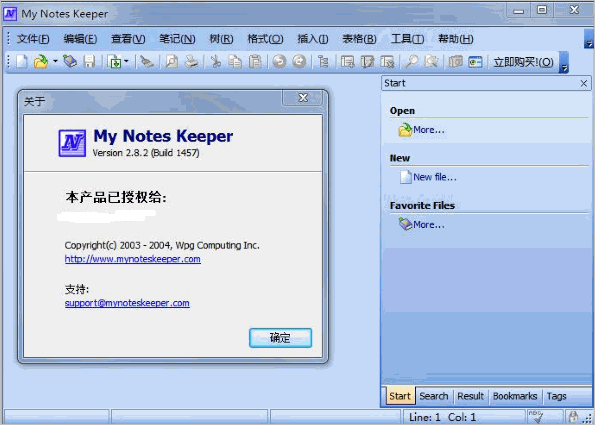Open the 查看(V) menu
Viewport: 595px width, 425px height.
pyautogui.click(x=128, y=39)
